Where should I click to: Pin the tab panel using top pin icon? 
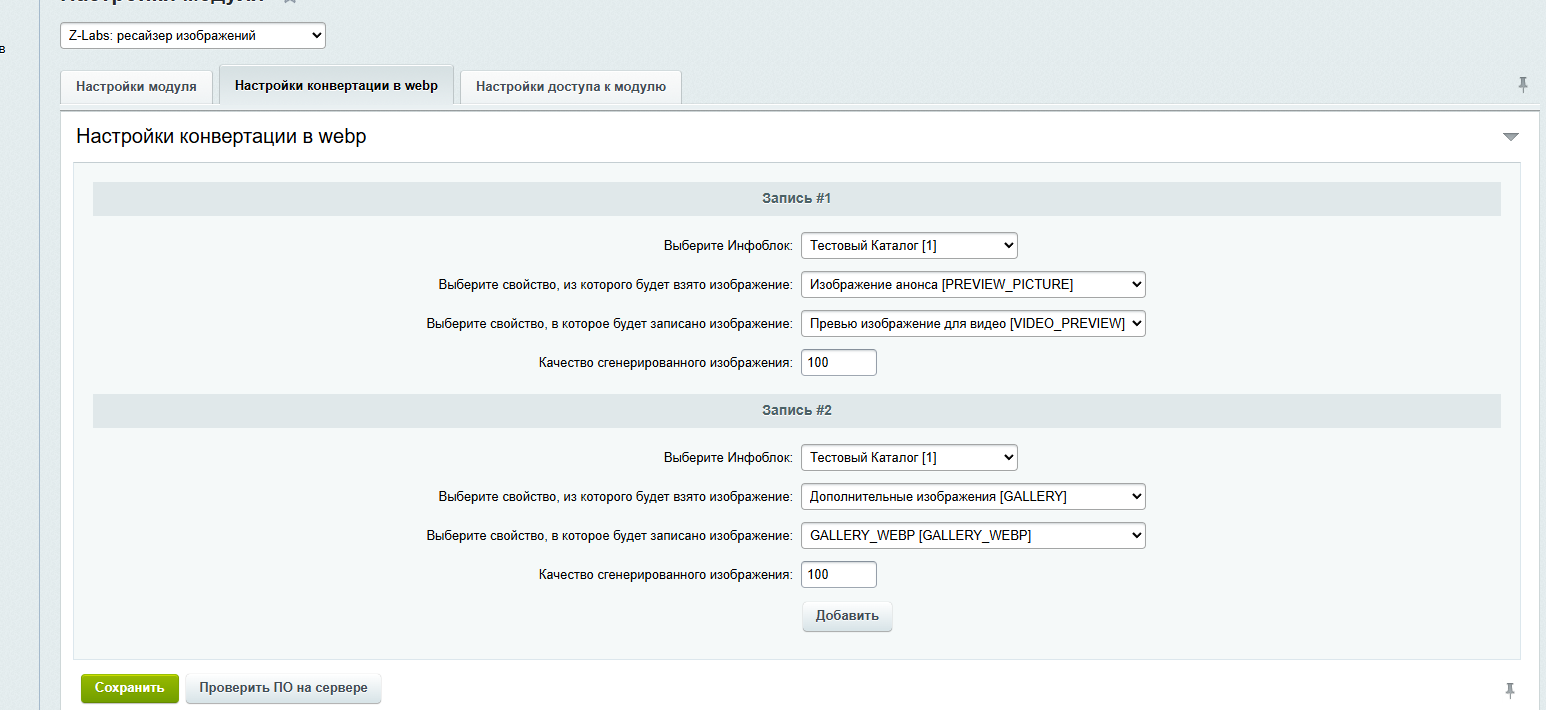[1522, 85]
